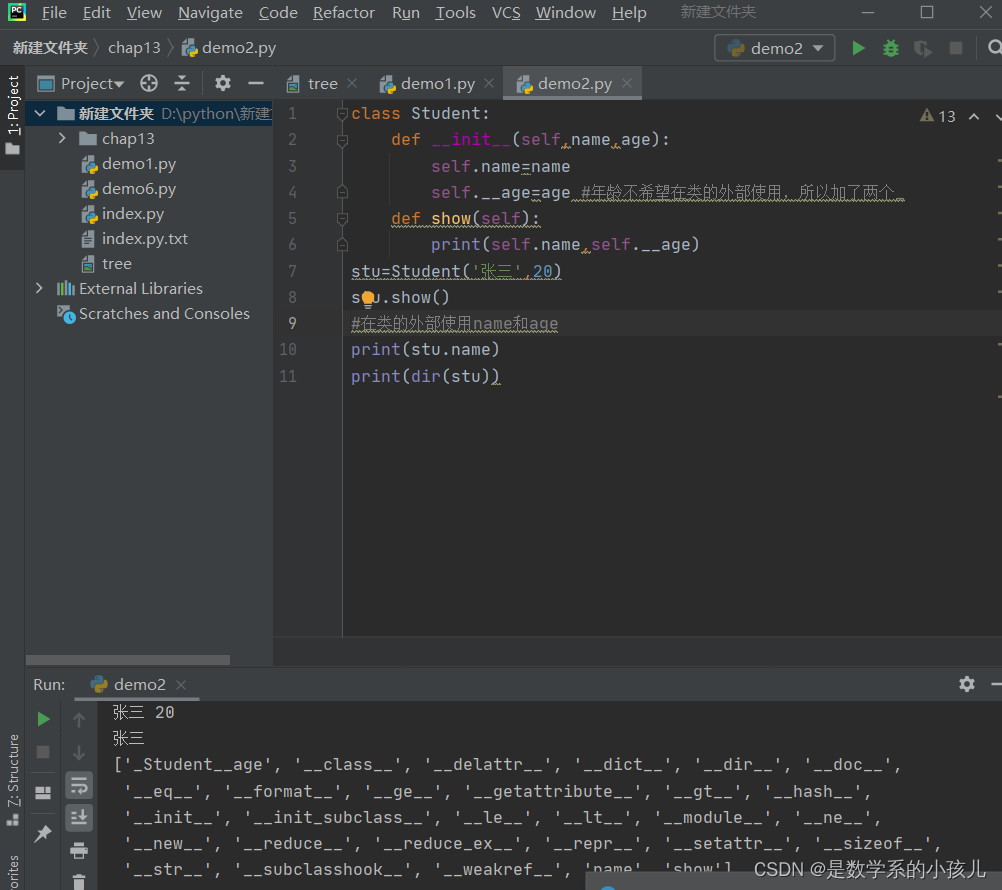Image resolution: width=1002 pixels, height=890 pixels.
Task: Fold the show method at line 5
Action: 342,219
